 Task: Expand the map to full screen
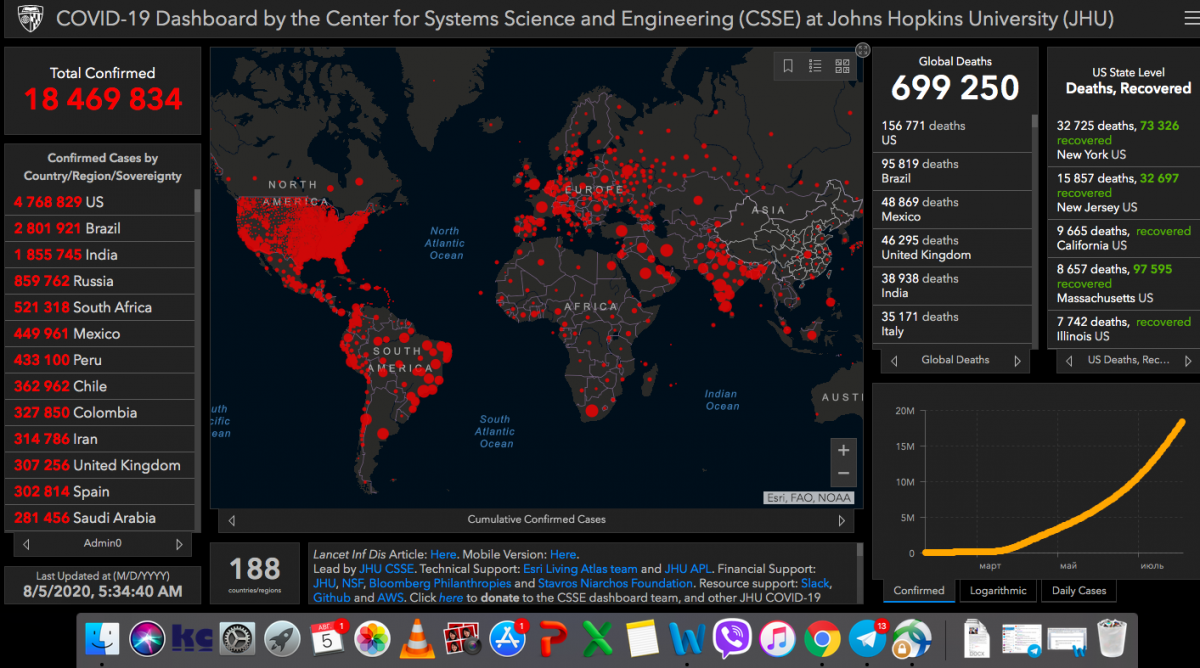(x=863, y=50)
